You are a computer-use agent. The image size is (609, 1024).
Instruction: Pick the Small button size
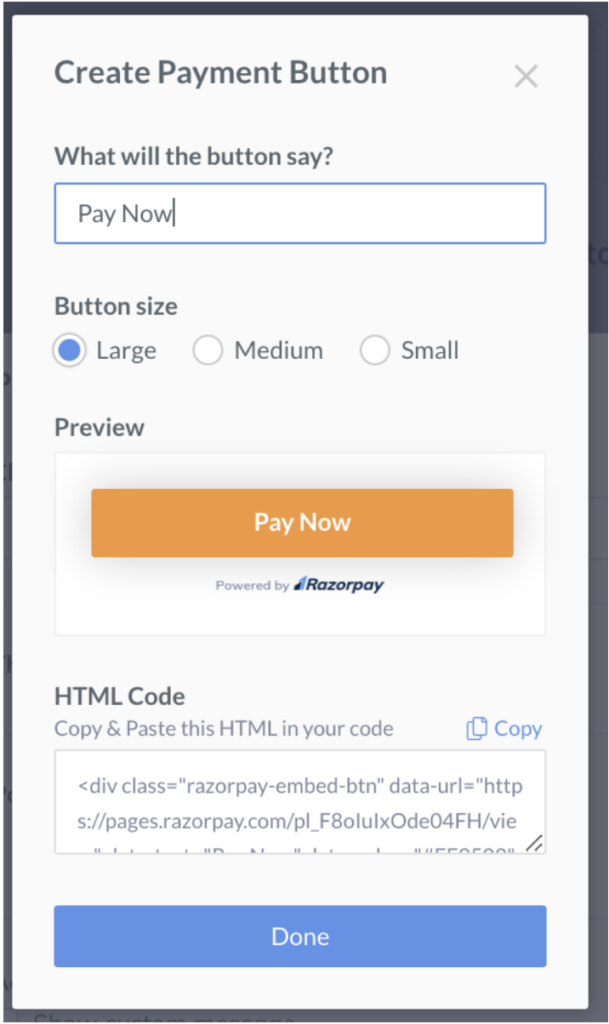375,351
